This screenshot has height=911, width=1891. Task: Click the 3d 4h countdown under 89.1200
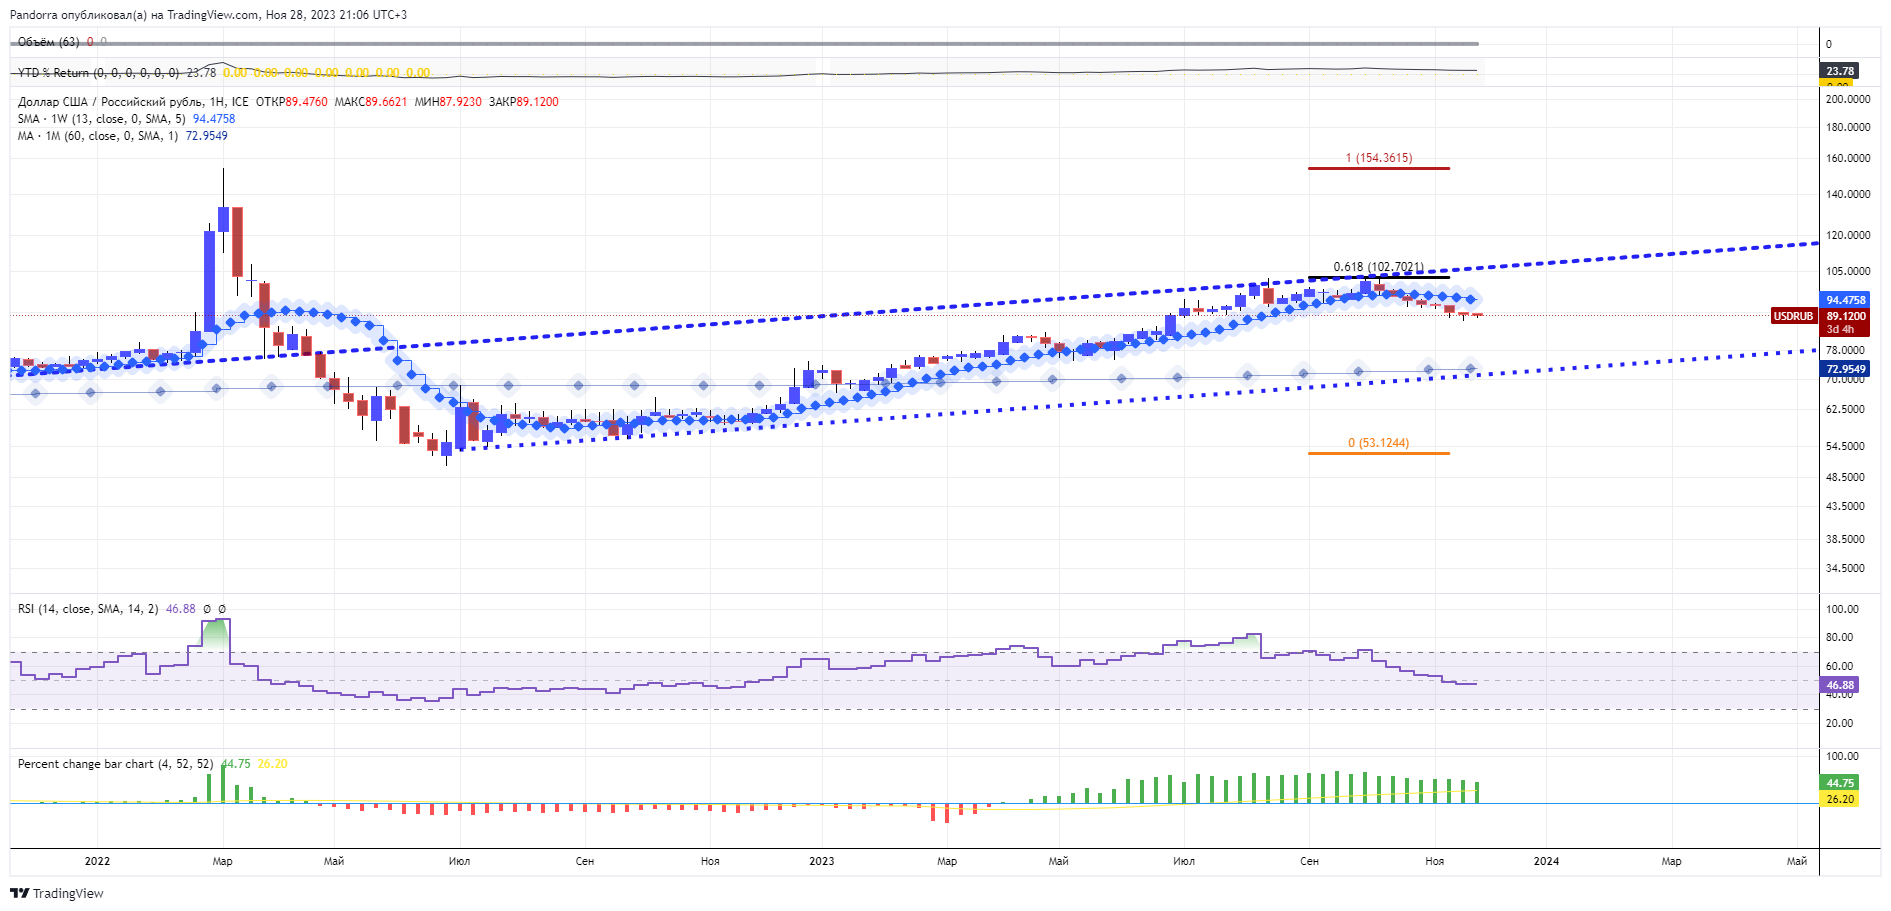point(1840,329)
